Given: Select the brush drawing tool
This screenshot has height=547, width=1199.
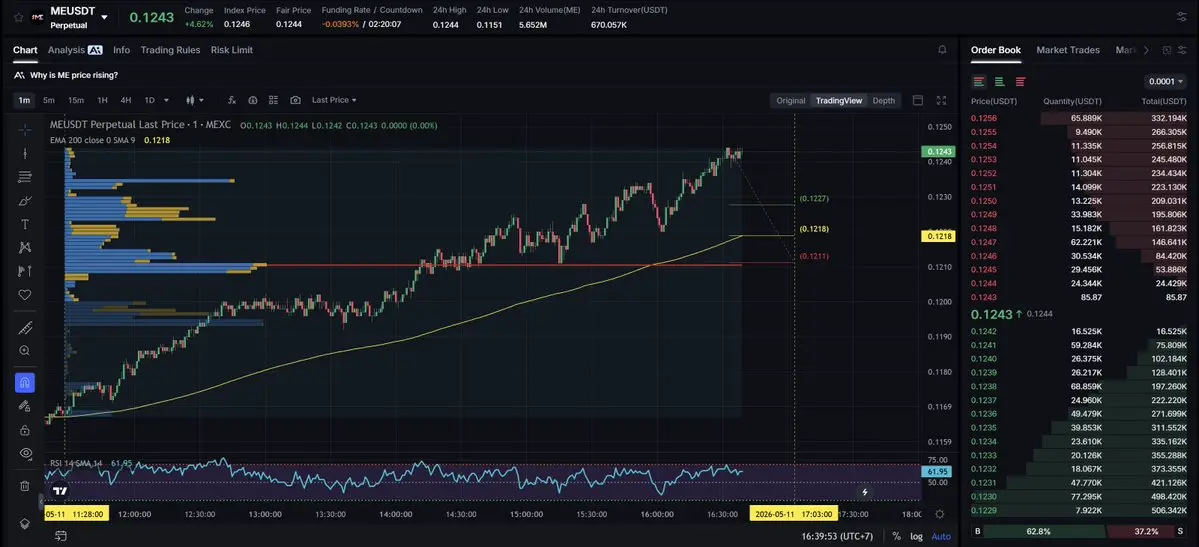Looking at the screenshot, I should click(24, 200).
